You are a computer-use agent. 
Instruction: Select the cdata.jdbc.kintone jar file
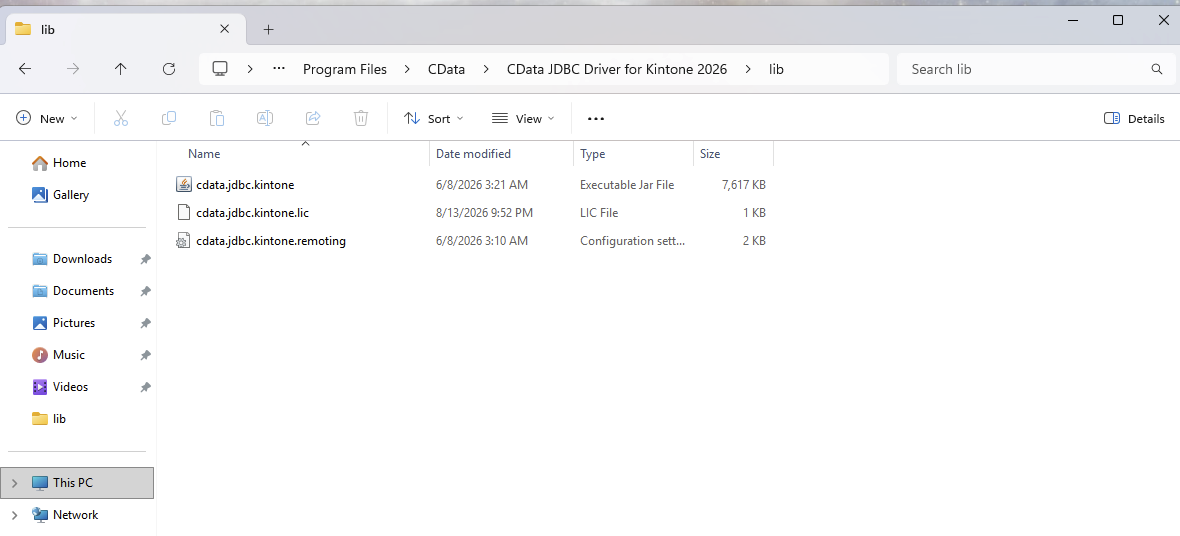coord(245,184)
